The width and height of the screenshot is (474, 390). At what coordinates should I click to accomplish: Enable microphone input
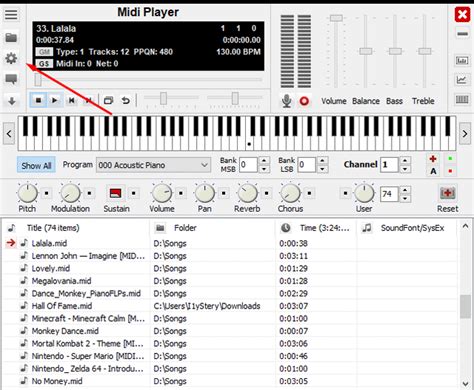tap(286, 101)
